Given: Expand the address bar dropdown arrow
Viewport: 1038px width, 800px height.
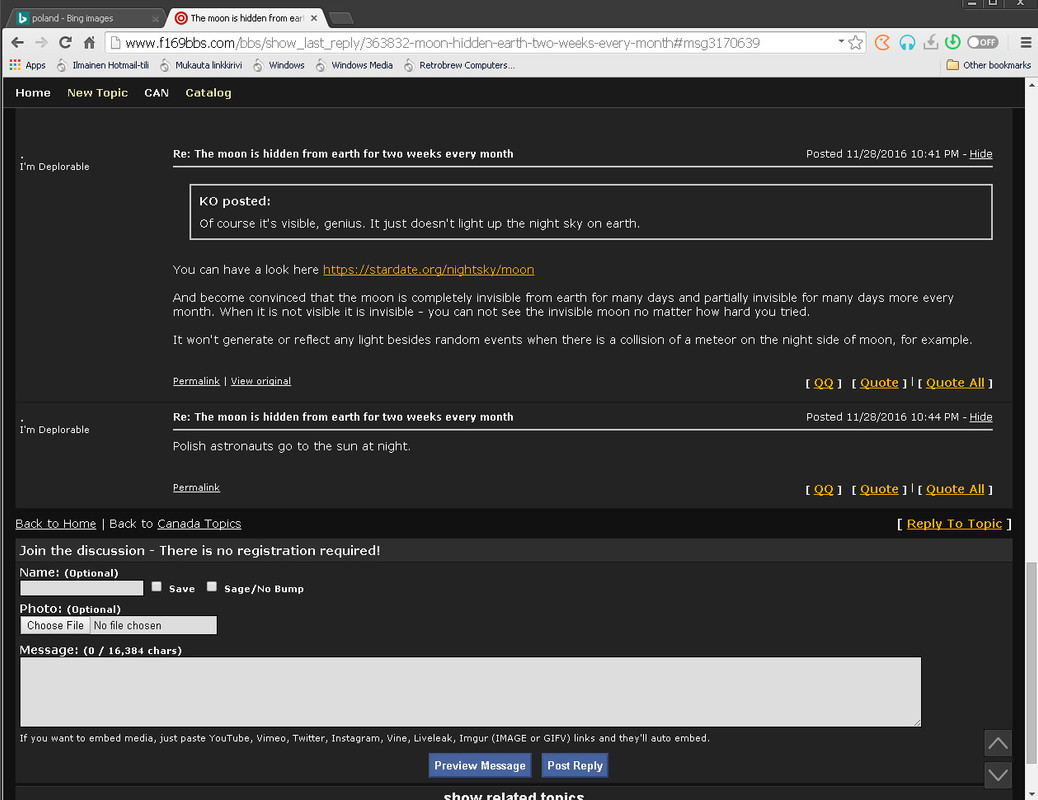Looking at the screenshot, I should pos(841,42).
